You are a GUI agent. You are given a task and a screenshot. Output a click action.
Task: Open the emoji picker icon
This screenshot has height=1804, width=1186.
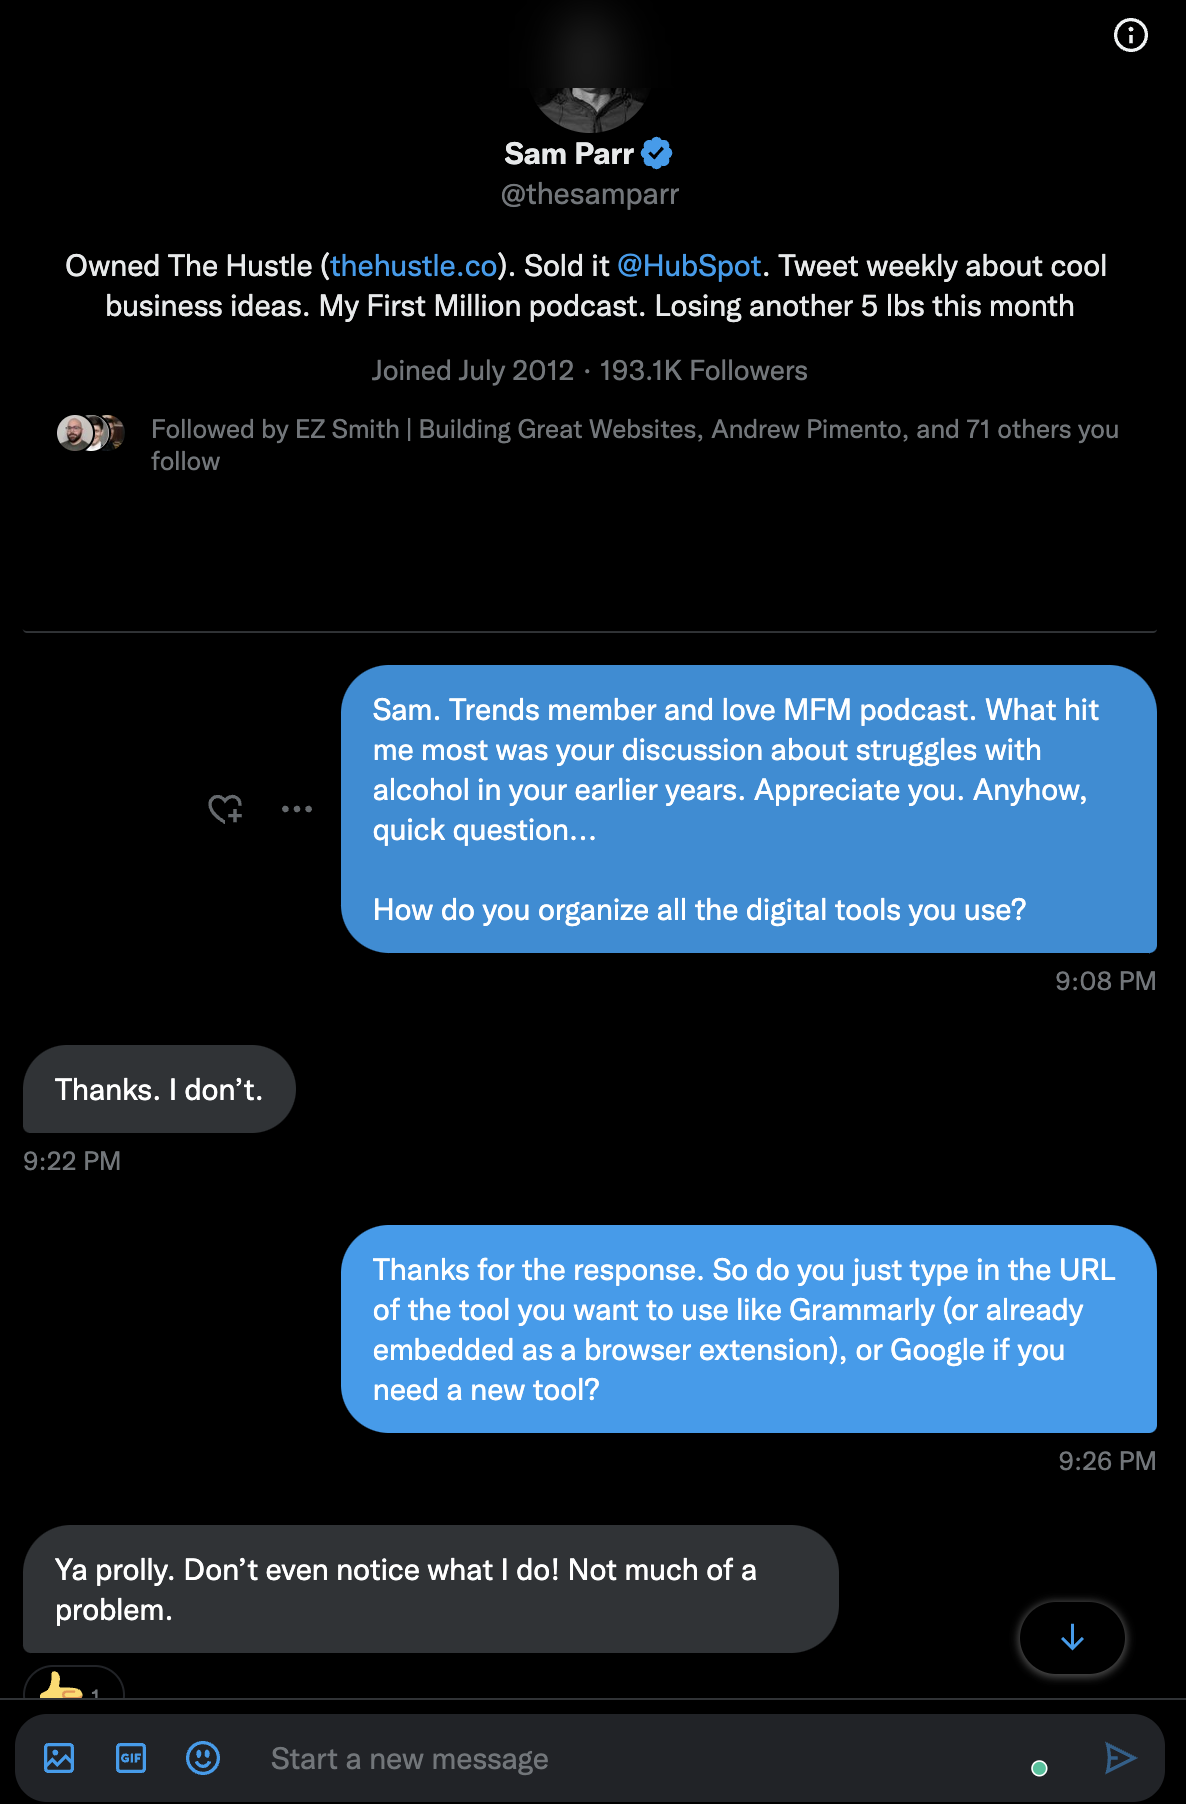tap(203, 1757)
